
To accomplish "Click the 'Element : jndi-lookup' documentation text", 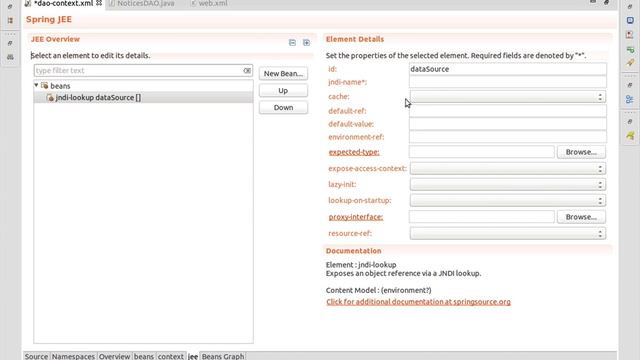I will (361, 264).
